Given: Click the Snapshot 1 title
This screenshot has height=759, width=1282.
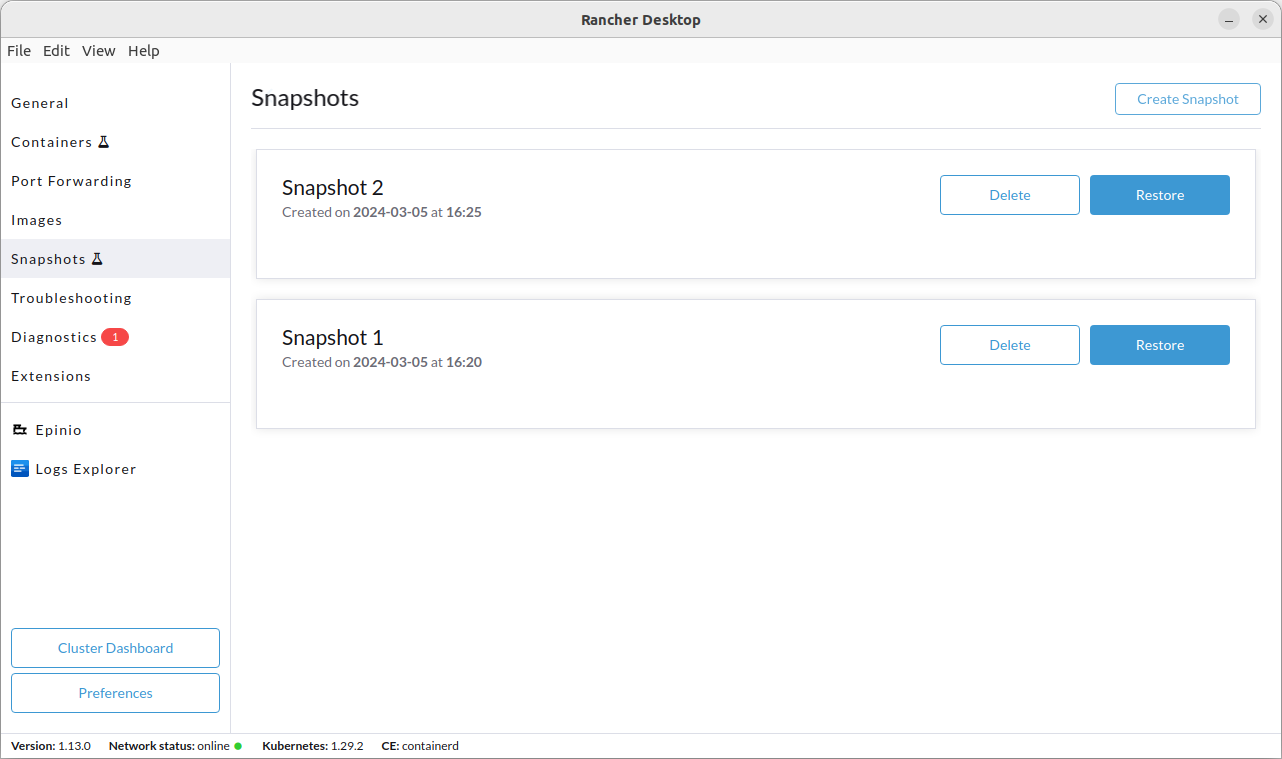Looking at the screenshot, I should tap(333, 338).
